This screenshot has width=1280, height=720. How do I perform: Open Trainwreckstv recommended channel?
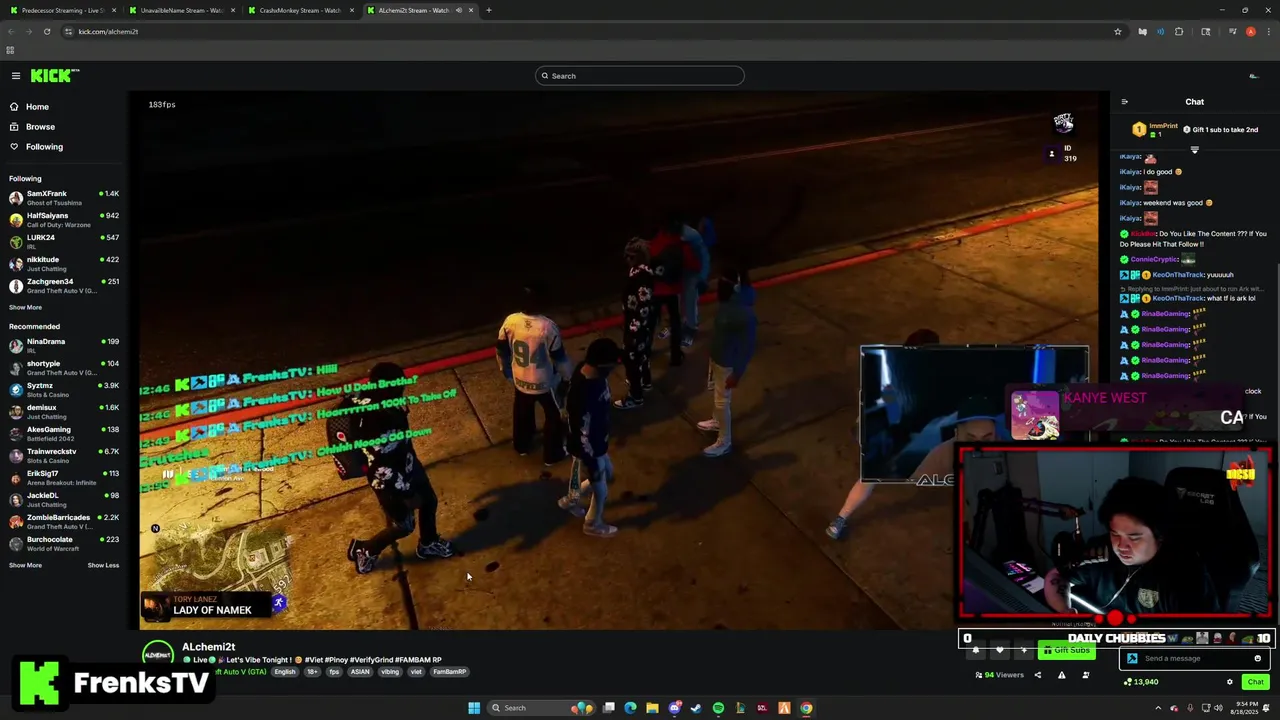64,456
